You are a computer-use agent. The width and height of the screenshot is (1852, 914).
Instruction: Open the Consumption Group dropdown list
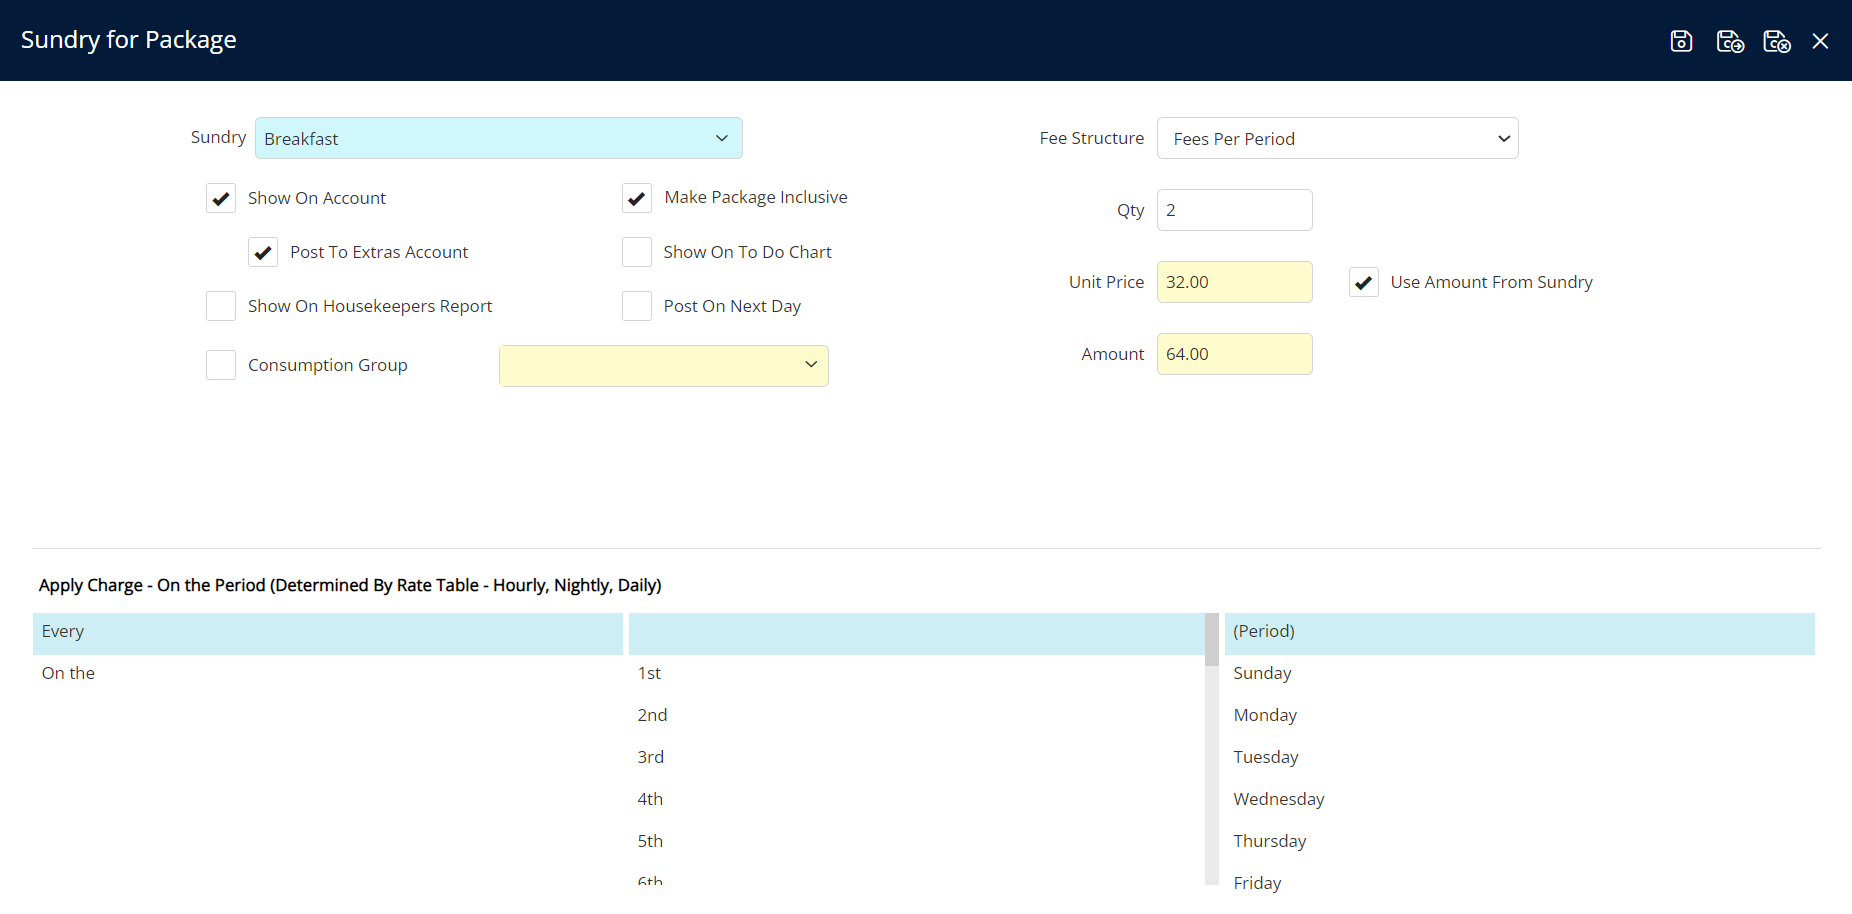663,366
